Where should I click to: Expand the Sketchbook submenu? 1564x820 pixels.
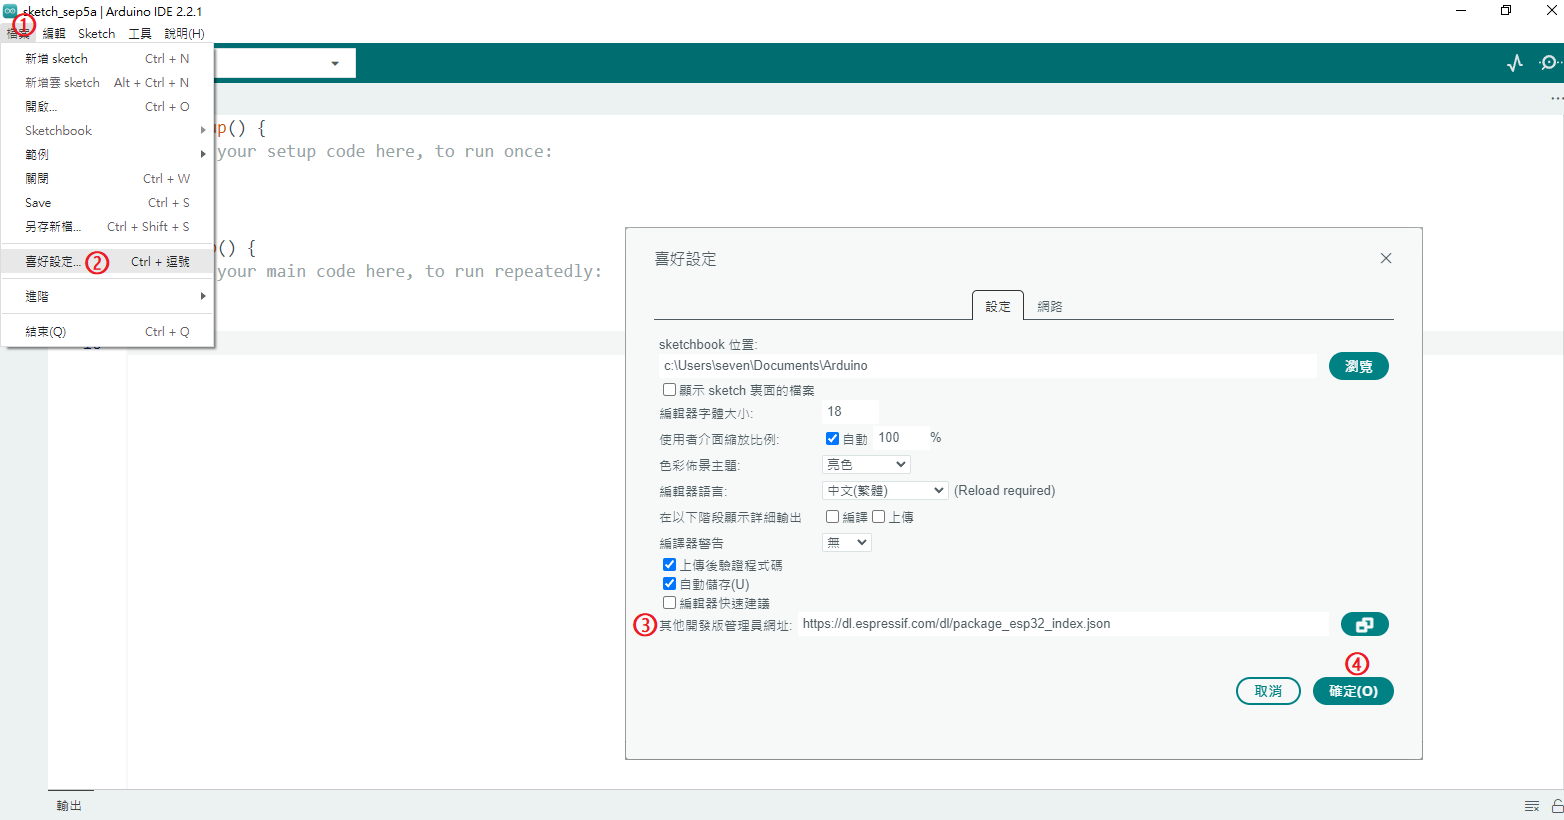tap(108, 130)
